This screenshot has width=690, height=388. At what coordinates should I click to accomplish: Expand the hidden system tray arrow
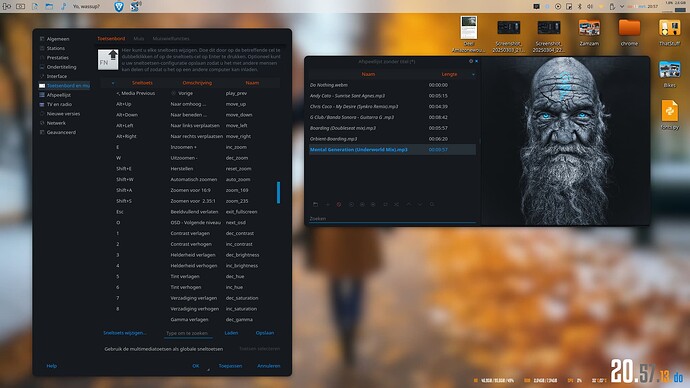(622, 6)
